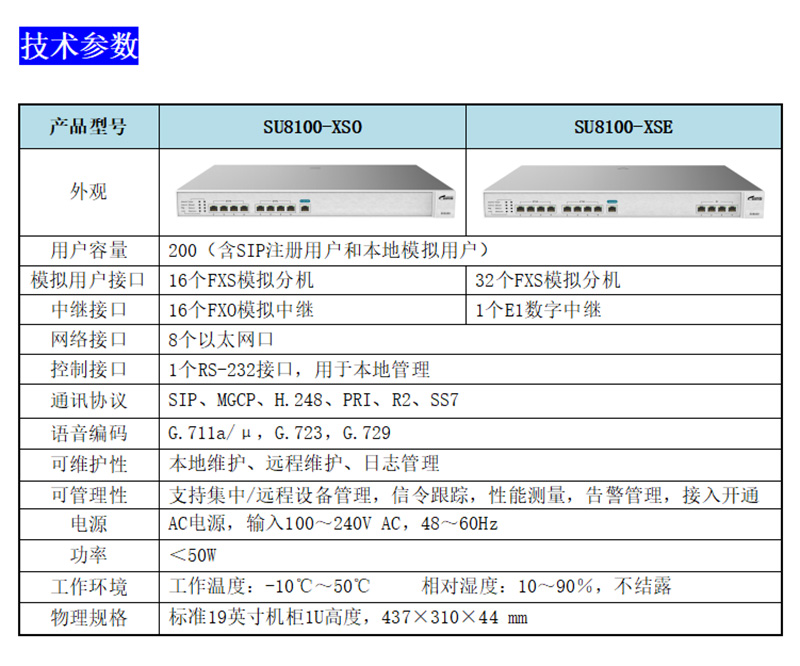Click the 网络接口 row label
This screenshot has width=800, height=666.
(x=89, y=339)
